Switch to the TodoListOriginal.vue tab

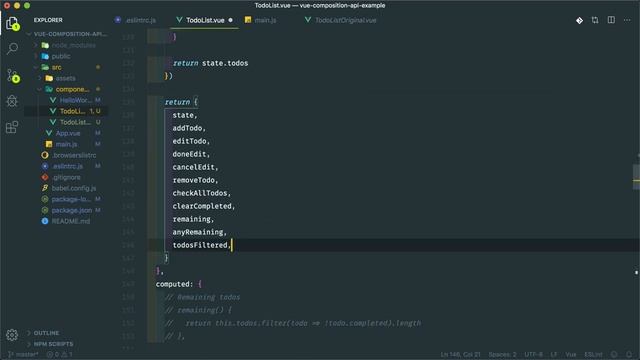click(x=340, y=20)
